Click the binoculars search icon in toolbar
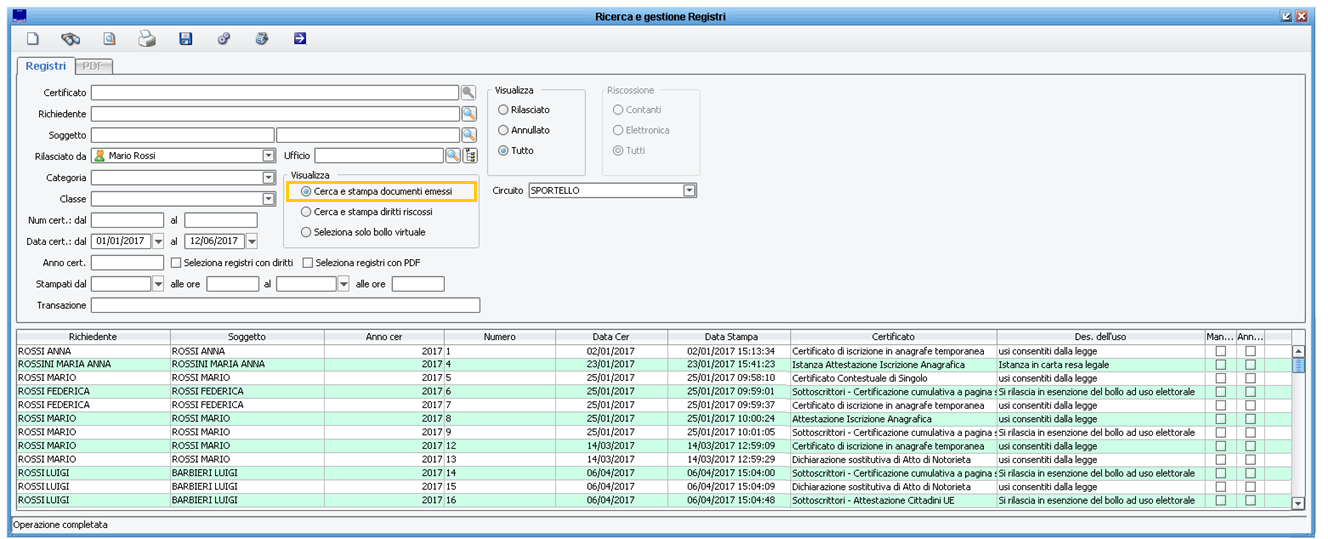The width and height of the screenshot is (1328, 539). coord(70,39)
